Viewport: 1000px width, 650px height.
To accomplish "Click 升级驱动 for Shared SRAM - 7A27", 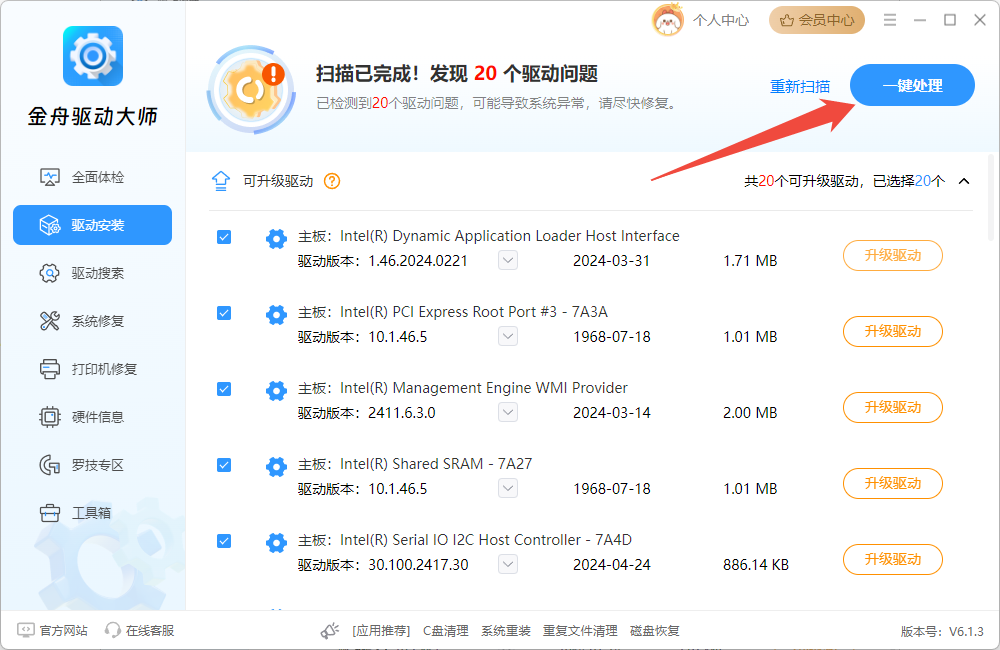I will click(893, 483).
